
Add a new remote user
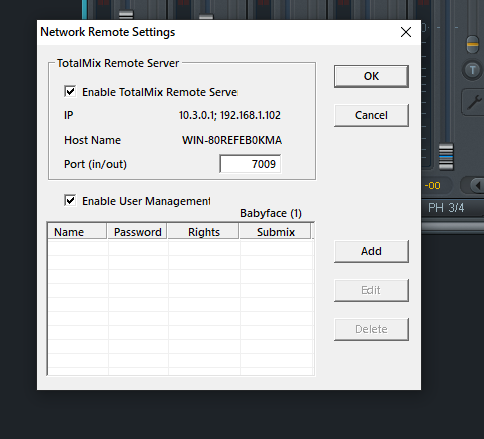pyautogui.click(x=371, y=251)
